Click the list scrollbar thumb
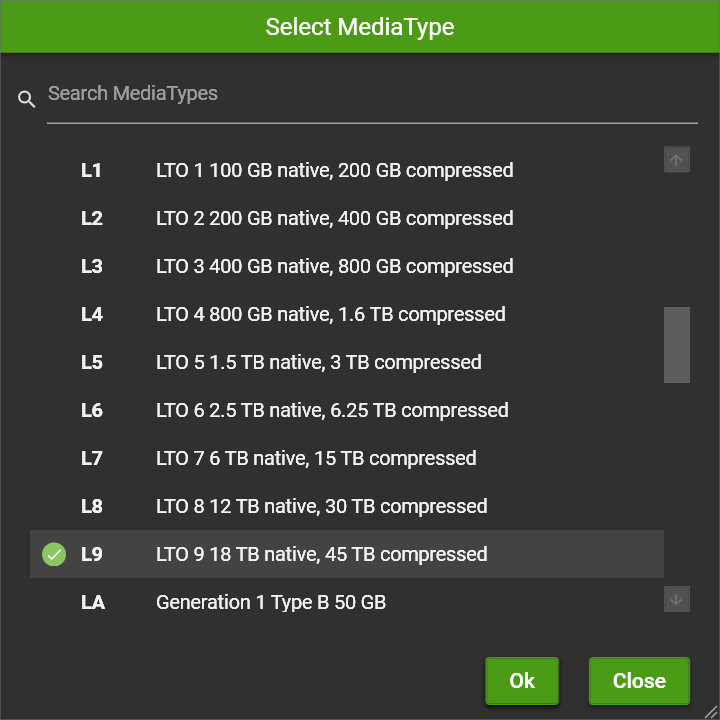The image size is (720, 720). (x=676, y=345)
